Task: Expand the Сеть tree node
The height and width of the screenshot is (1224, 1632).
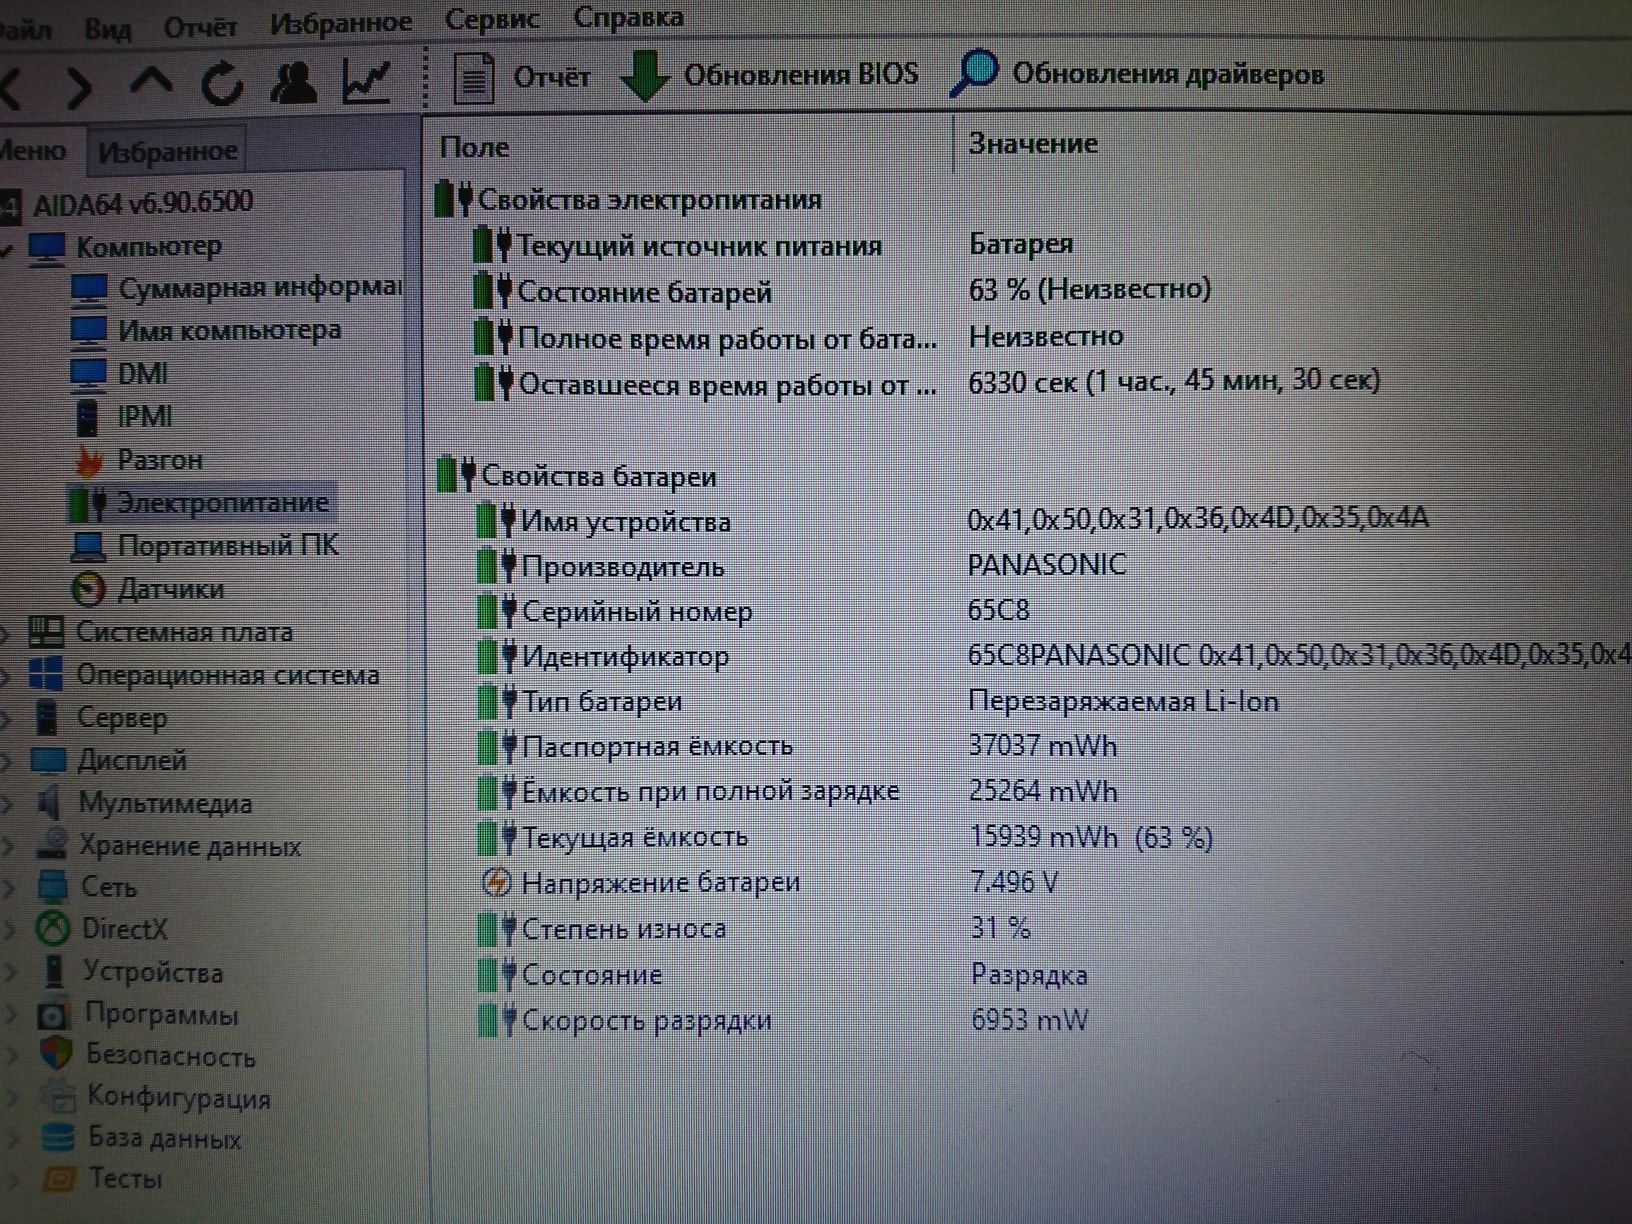Action: coord(9,887)
